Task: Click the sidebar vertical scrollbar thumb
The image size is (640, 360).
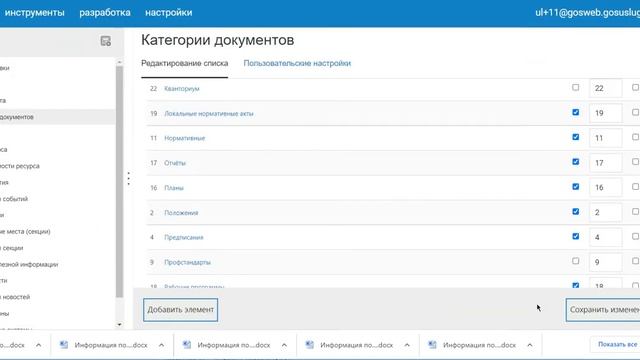Action: coord(119,182)
